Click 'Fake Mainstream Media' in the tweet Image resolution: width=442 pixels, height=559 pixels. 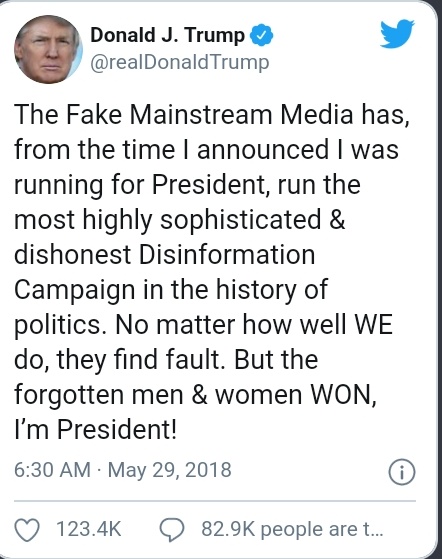(208, 114)
